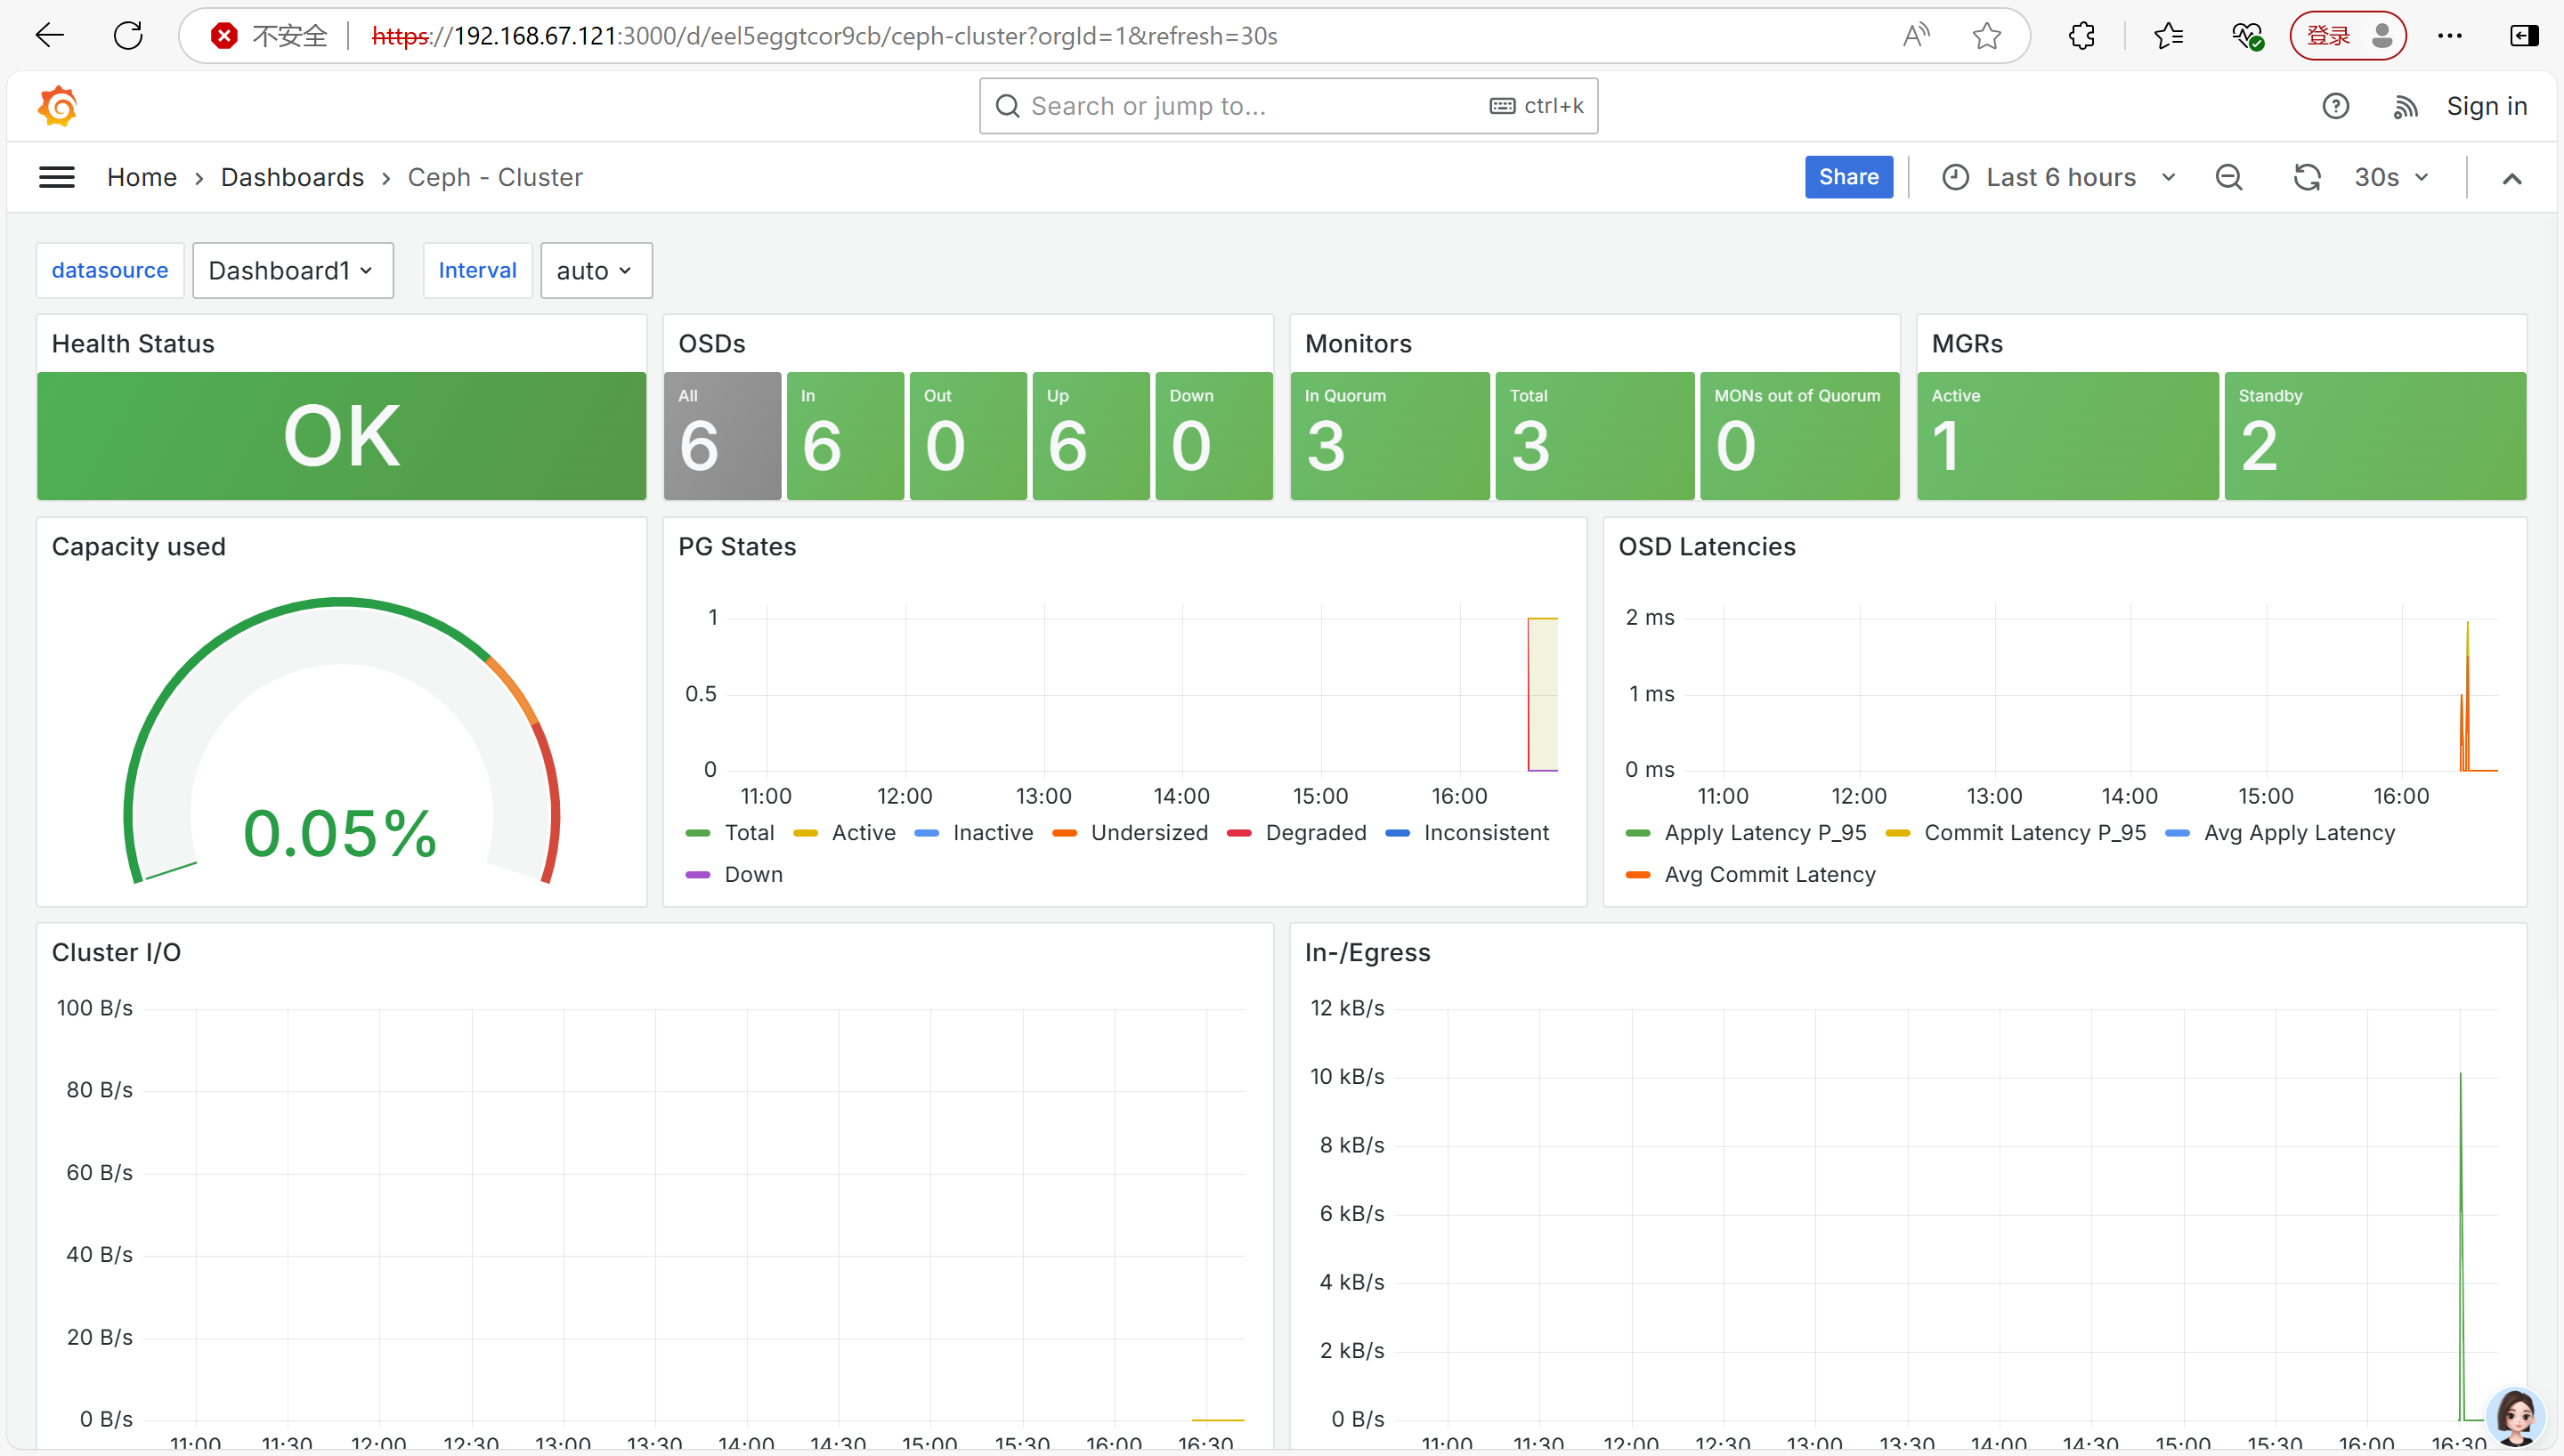Open the help question mark icon
This screenshot has width=2564, height=1456.
pos(2335,106)
